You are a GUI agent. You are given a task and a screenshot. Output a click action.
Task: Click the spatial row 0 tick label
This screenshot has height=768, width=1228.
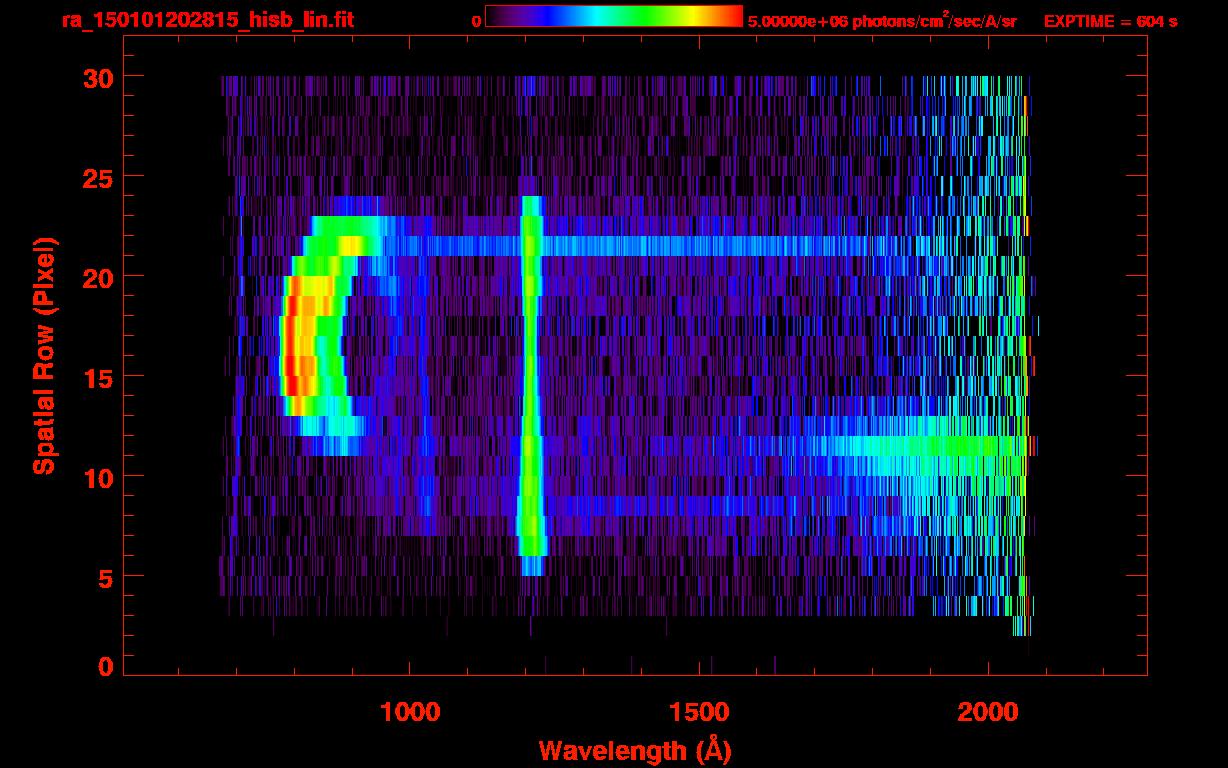[106, 666]
